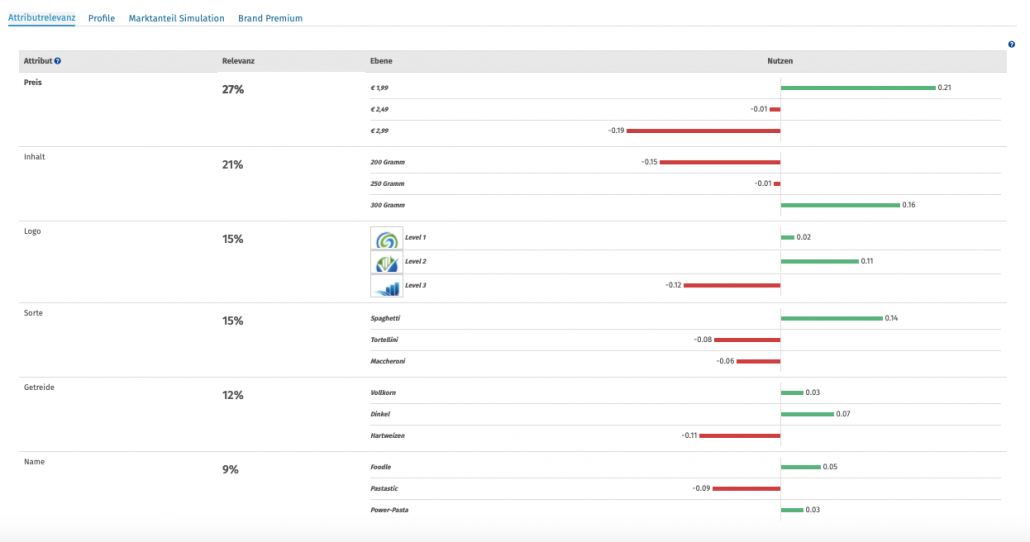The image size is (1030, 542).
Task: Click the Nutzen column header
Action: tap(780, 62)
